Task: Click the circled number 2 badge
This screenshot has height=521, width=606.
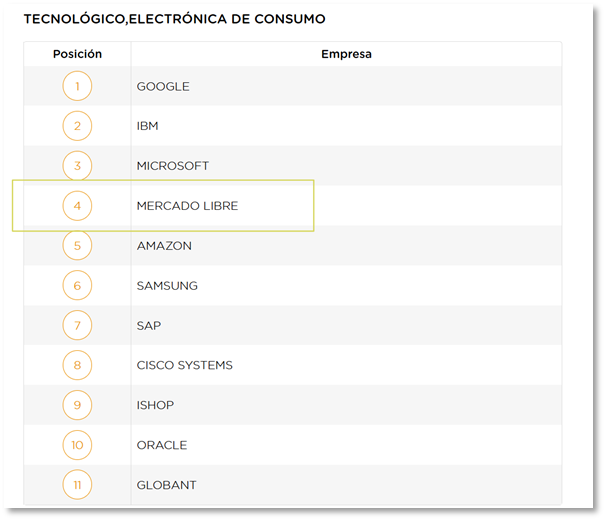Action: [77, 126]
